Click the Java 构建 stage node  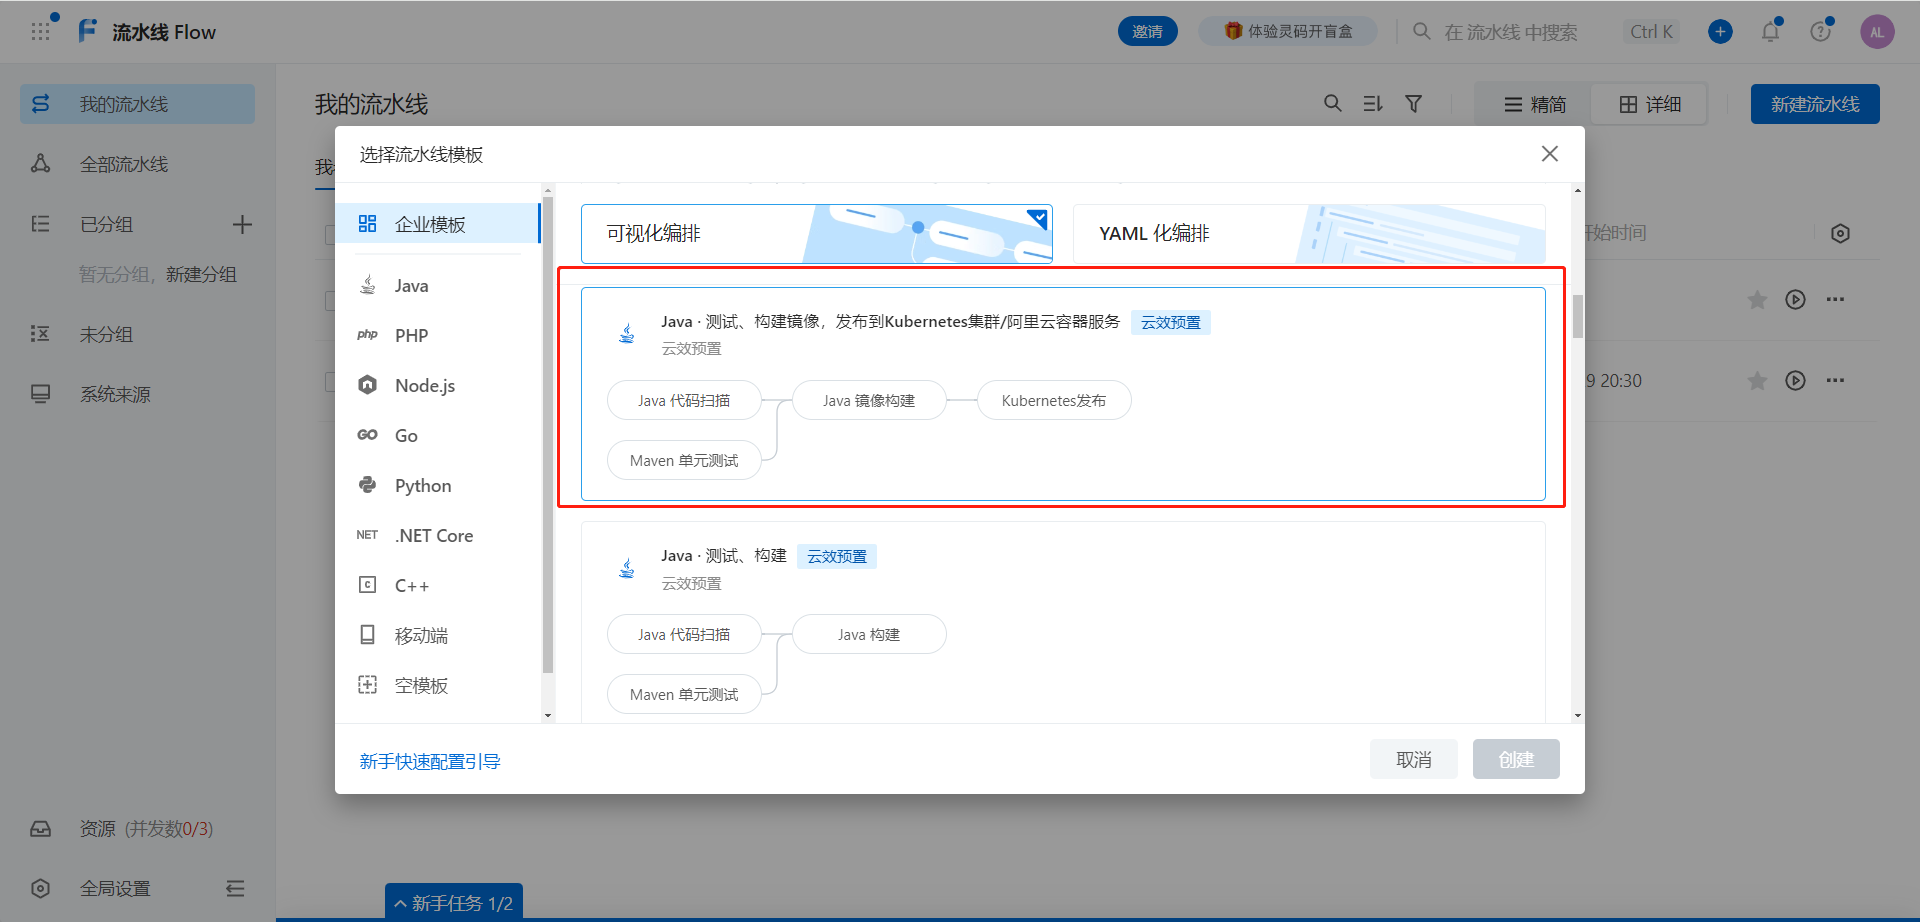869,634
